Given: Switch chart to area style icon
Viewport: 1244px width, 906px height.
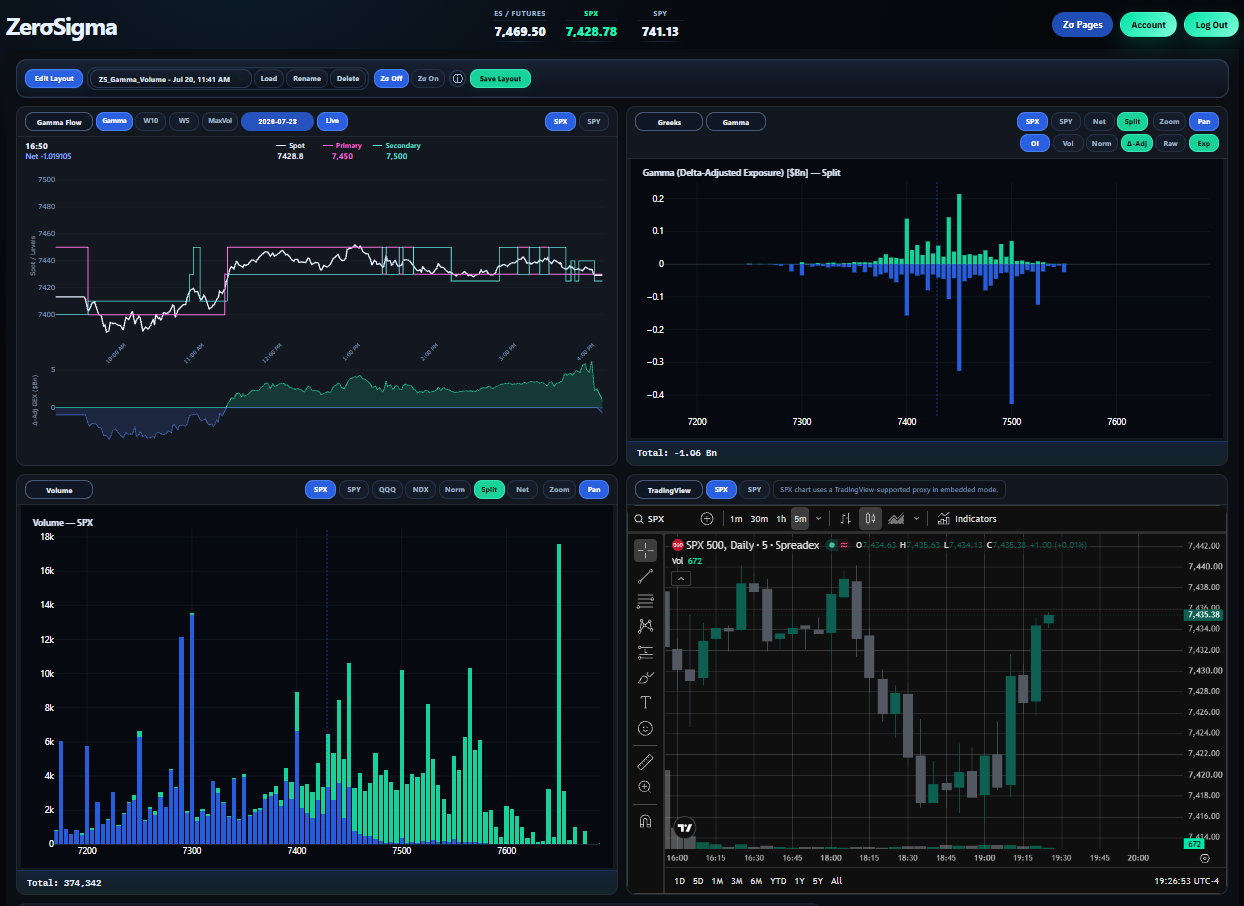Looking at the screenshot, I should [x=896, y=518].
